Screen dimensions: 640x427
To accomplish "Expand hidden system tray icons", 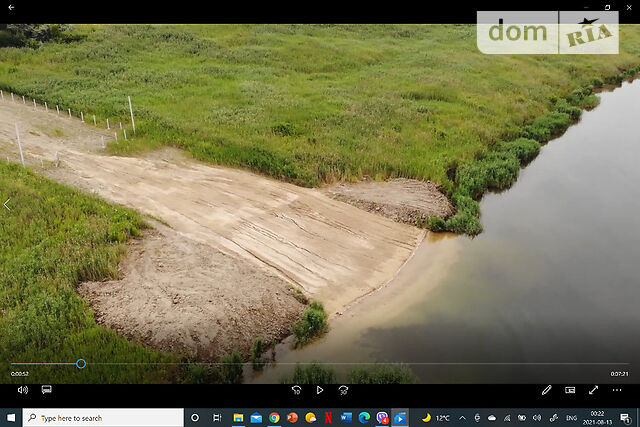I will 463,417.
